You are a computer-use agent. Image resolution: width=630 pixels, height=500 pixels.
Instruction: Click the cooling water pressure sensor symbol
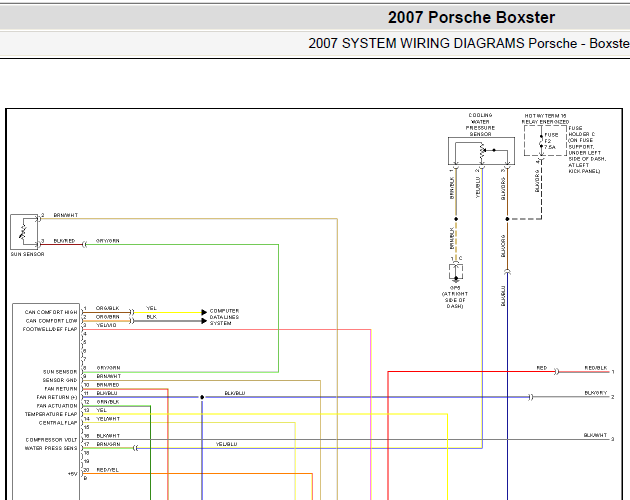(481, 151)
